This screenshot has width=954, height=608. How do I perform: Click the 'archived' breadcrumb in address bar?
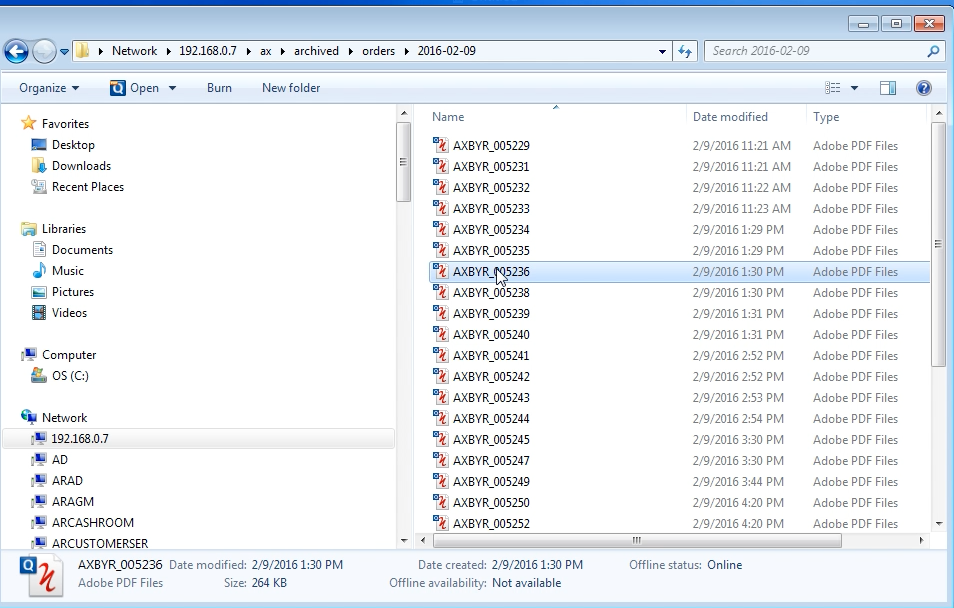coord(316,51)
